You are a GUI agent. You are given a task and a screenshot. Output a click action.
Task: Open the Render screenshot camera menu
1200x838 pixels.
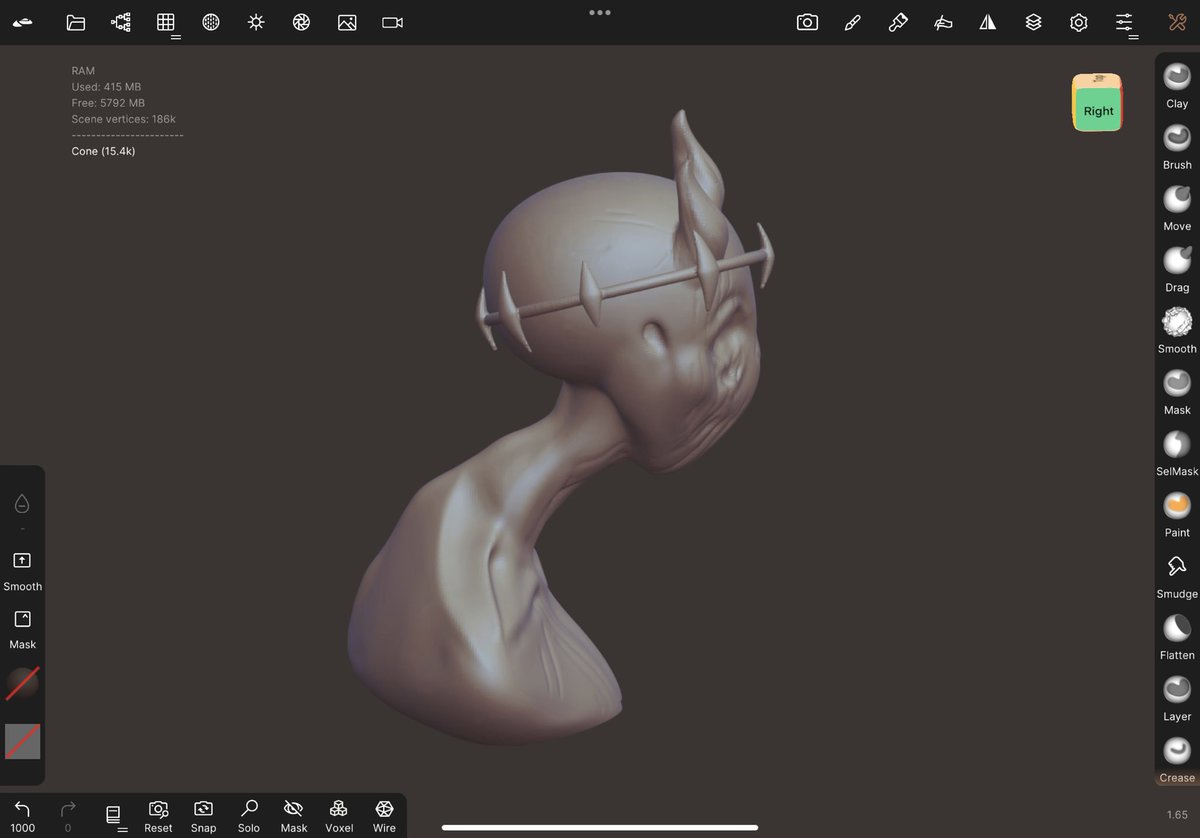807,22
